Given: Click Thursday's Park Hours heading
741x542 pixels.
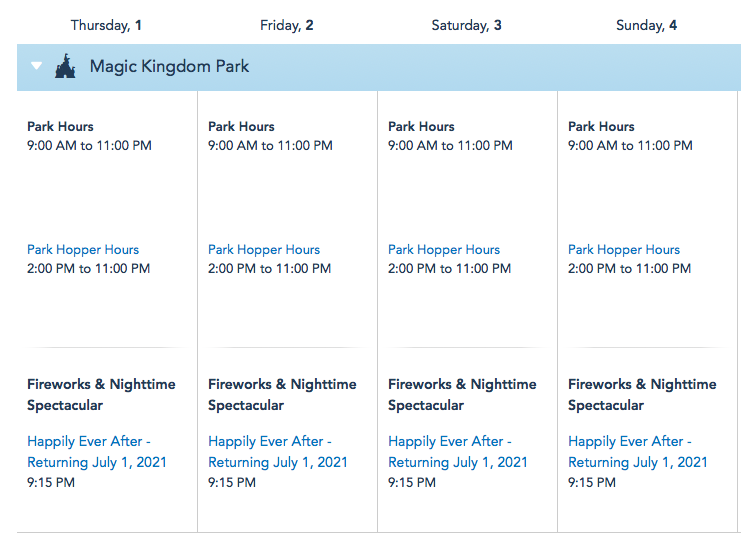Looking at the screenshot, I should pyautogui.click(x=60, y=127).
